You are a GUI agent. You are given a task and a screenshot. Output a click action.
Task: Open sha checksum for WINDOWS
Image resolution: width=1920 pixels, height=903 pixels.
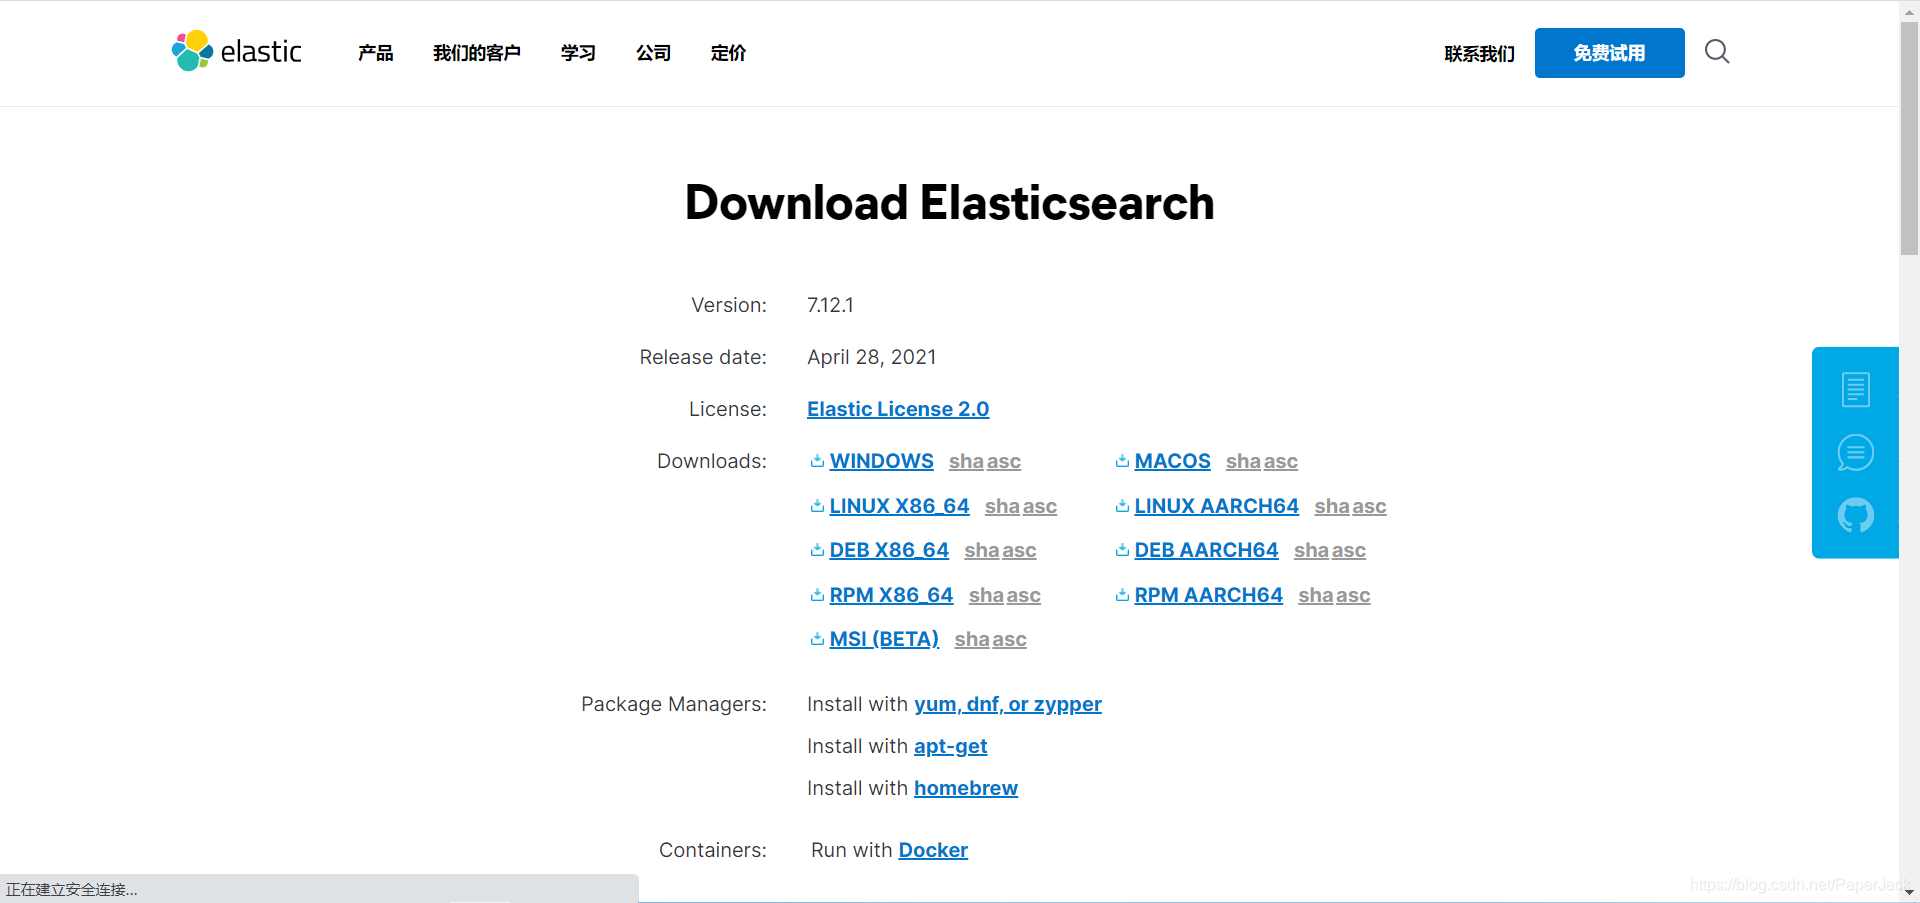tap(966, 461)
